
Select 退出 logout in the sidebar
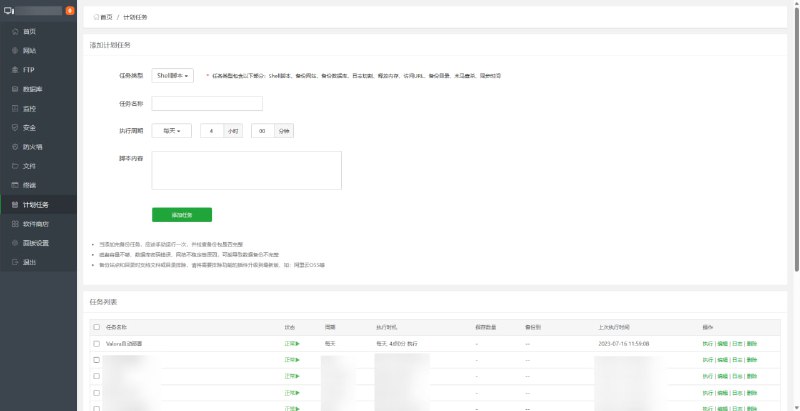click(30, 262)
